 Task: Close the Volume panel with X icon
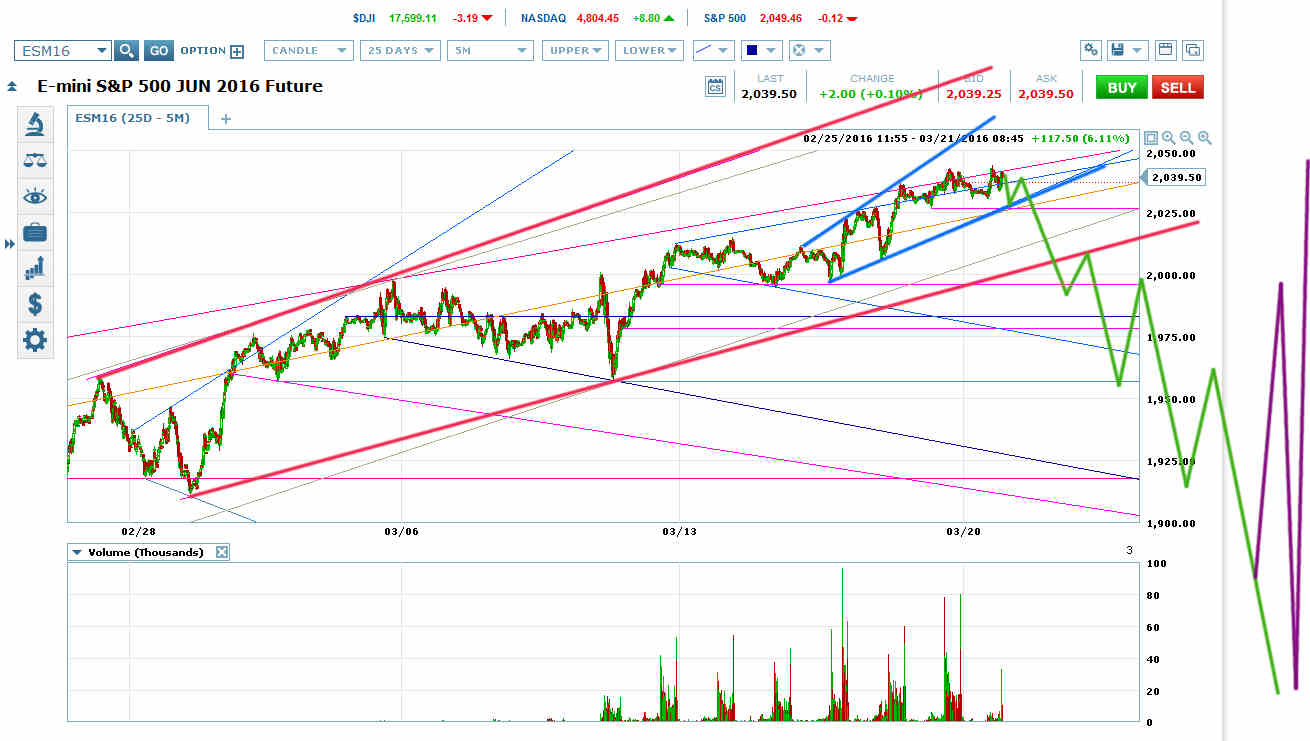(x=222, y=552)
